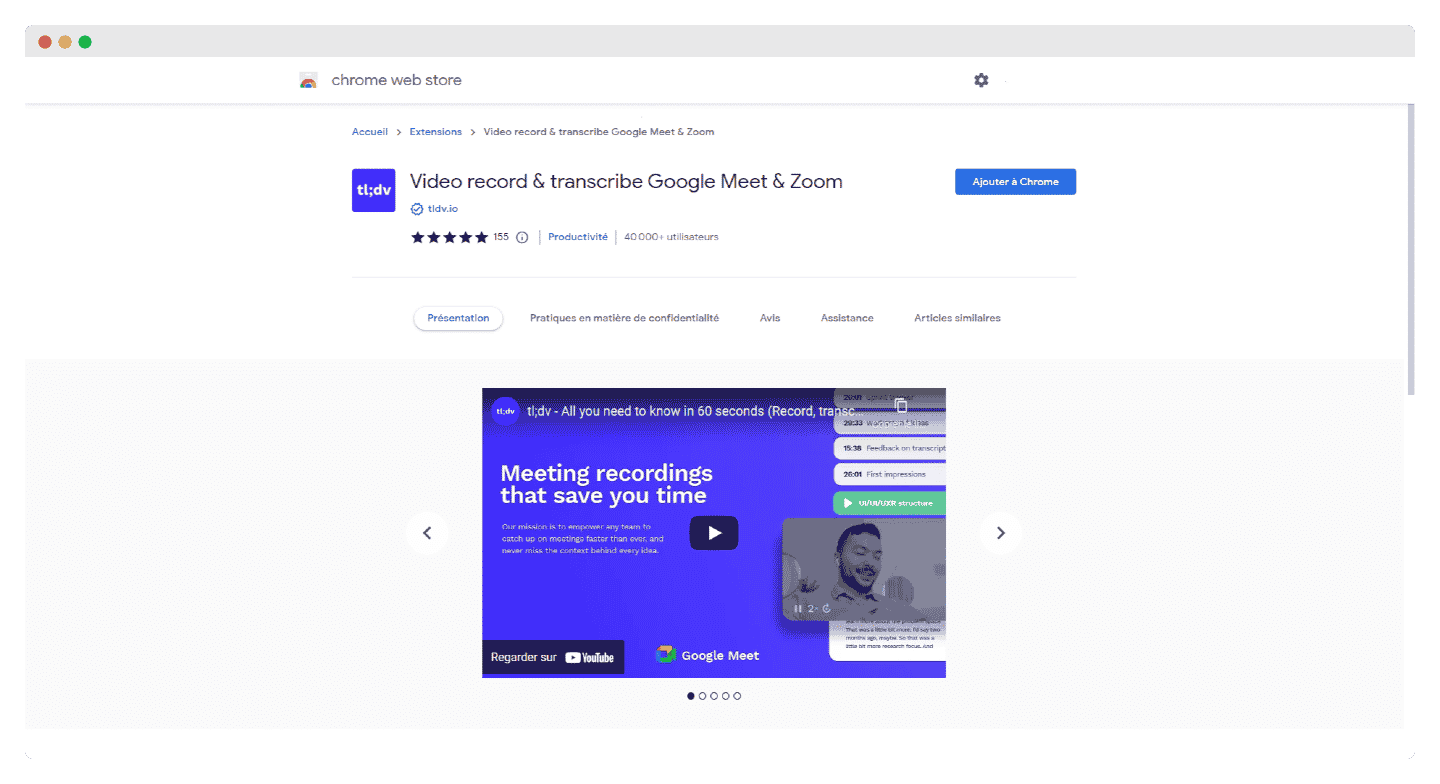Go to next slide with right arrow
This screenshot has height=784, width=1440.
(1001, 533)
